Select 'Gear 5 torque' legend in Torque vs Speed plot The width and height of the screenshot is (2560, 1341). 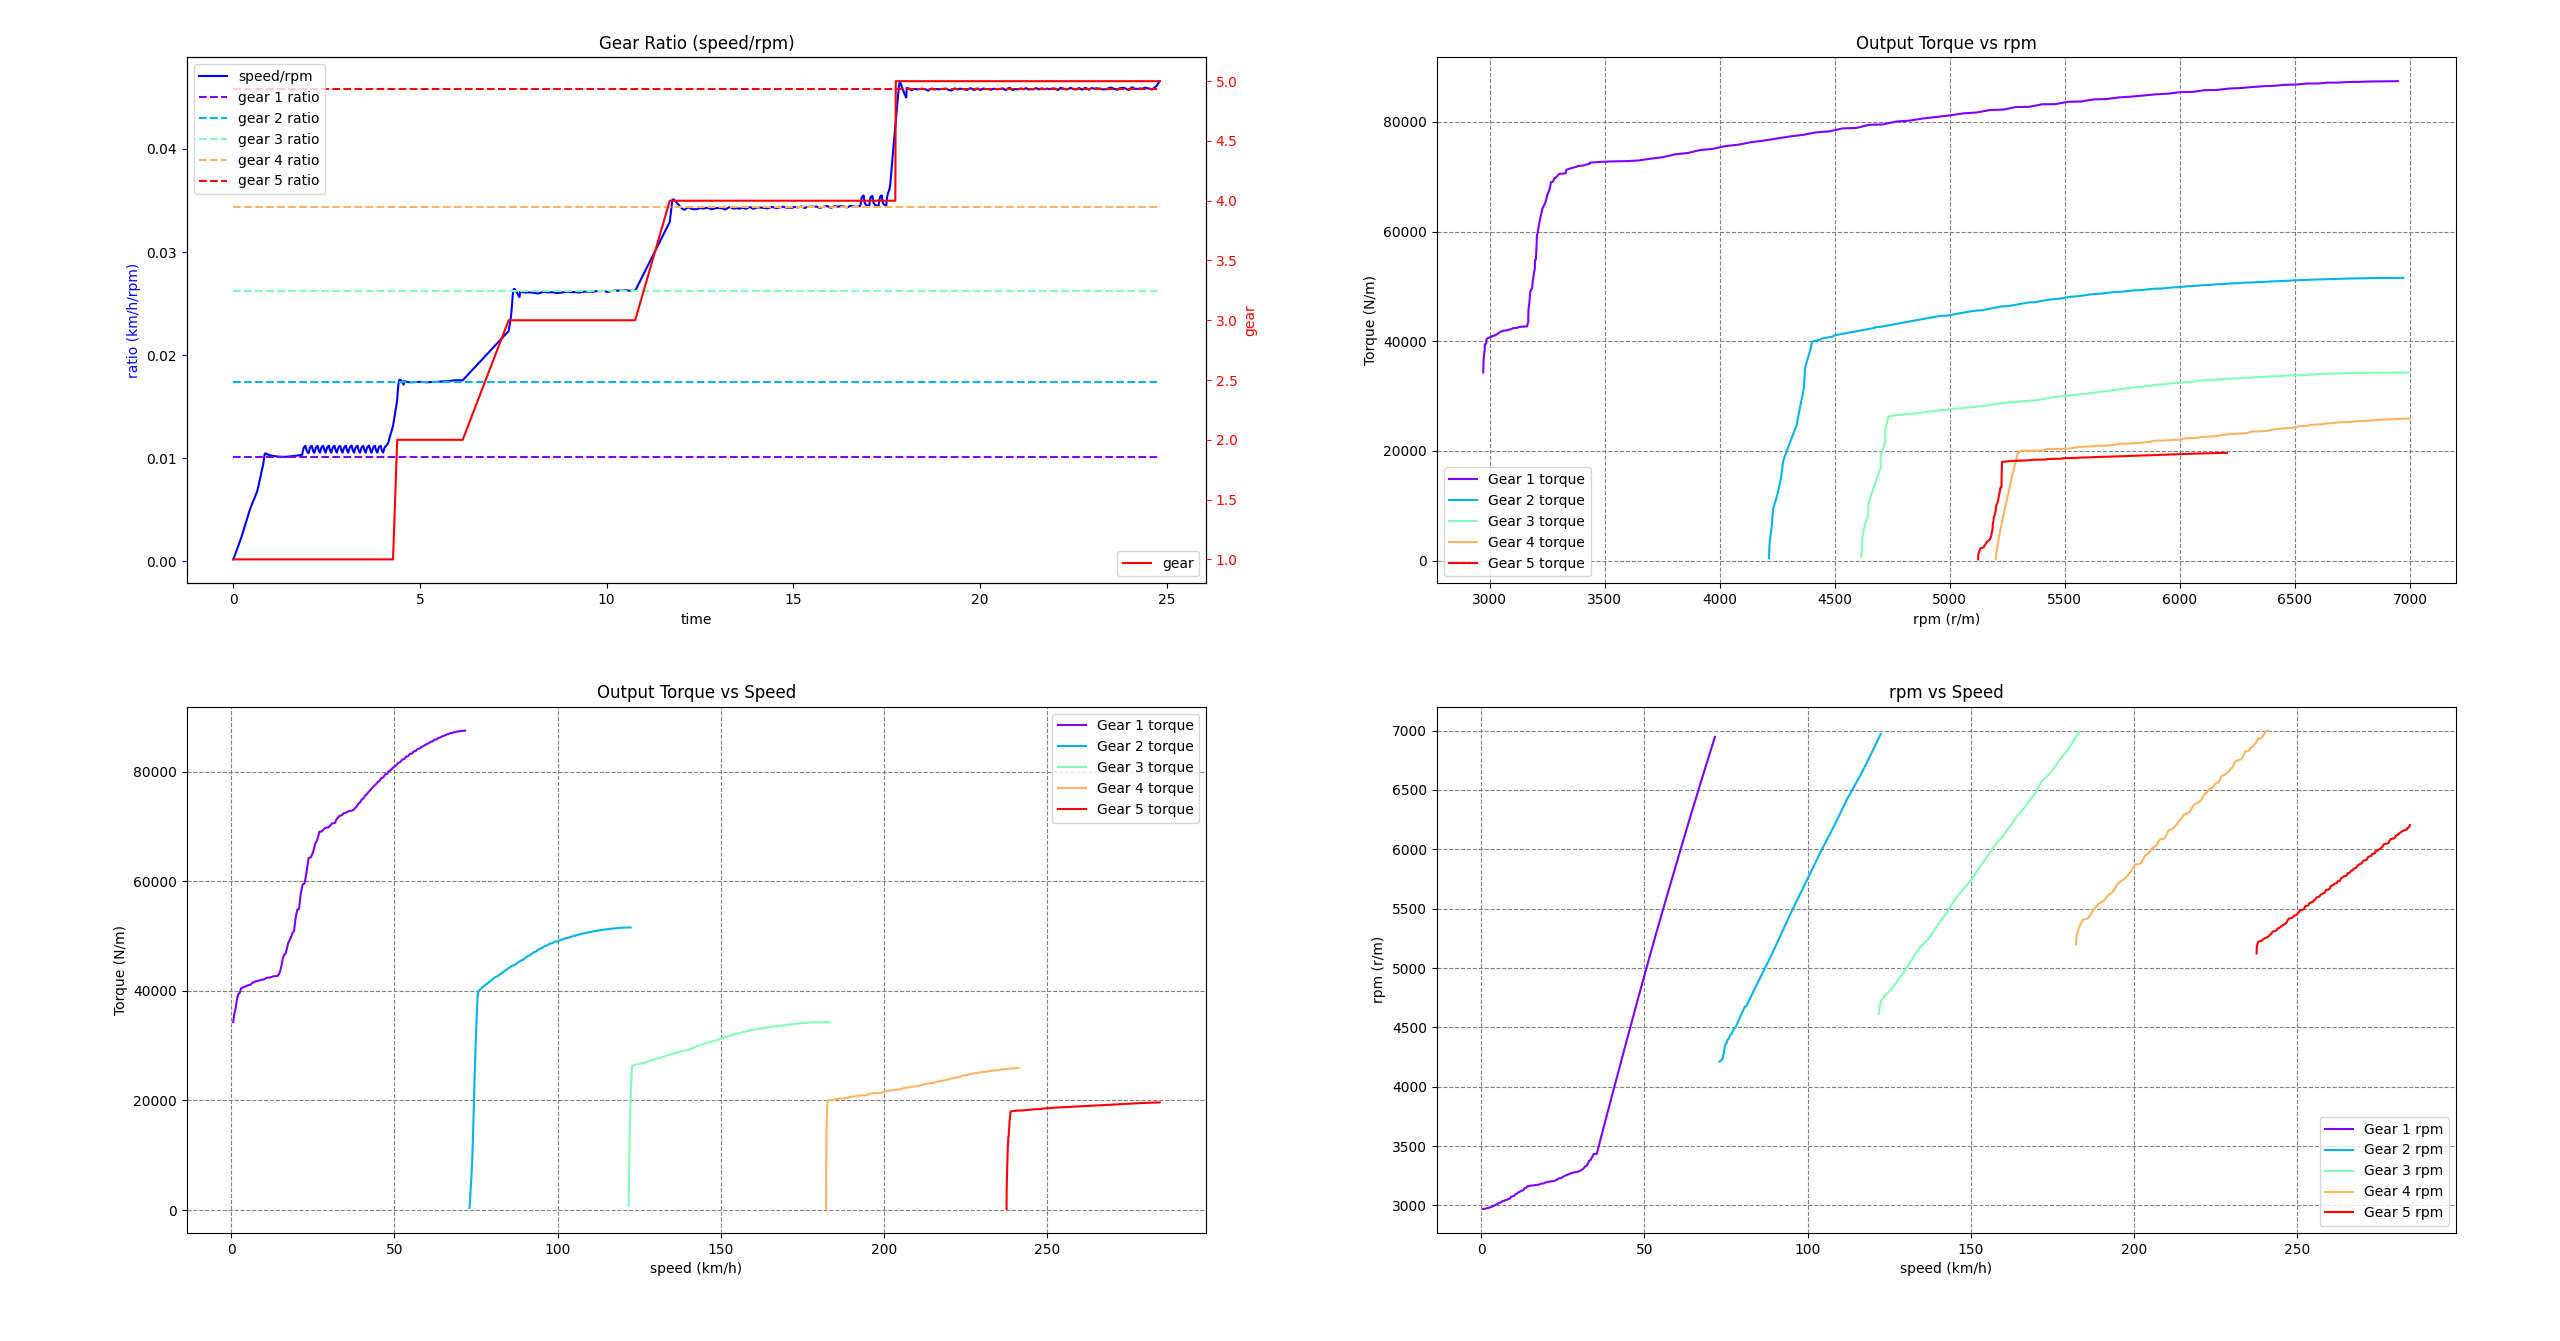click(1125, 809)
